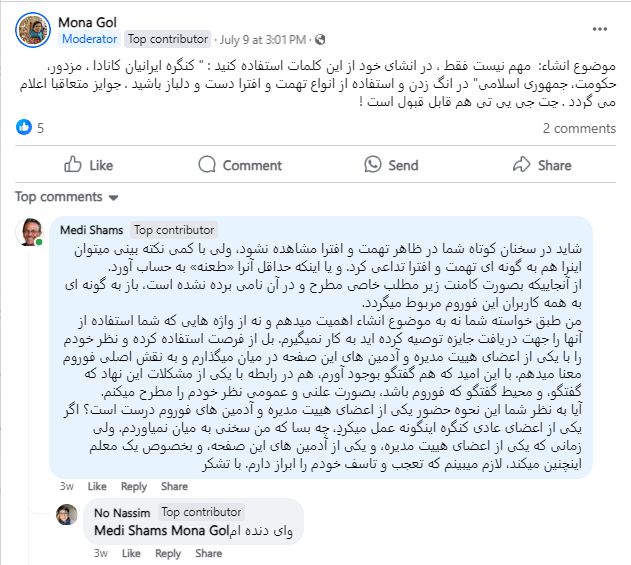Click Reply under Medi Shams' comment

click(x=133, y=486)
